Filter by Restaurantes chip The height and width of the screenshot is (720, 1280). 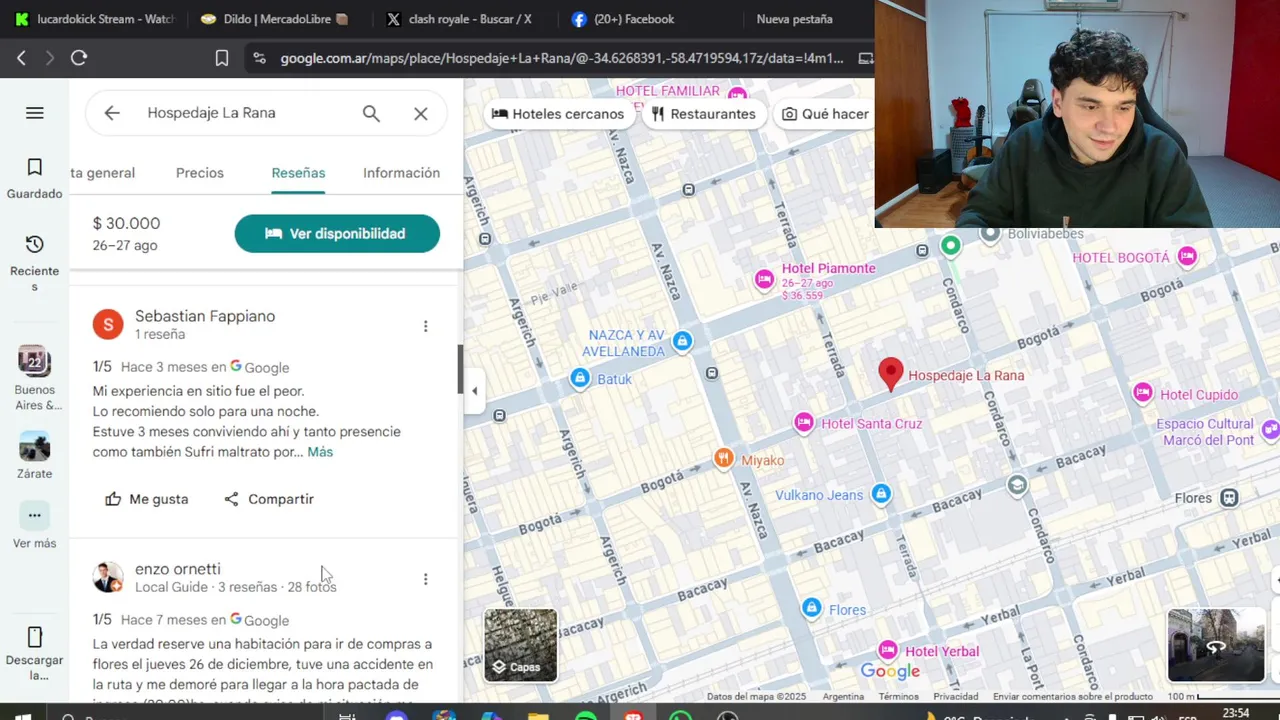coord(703,114)
